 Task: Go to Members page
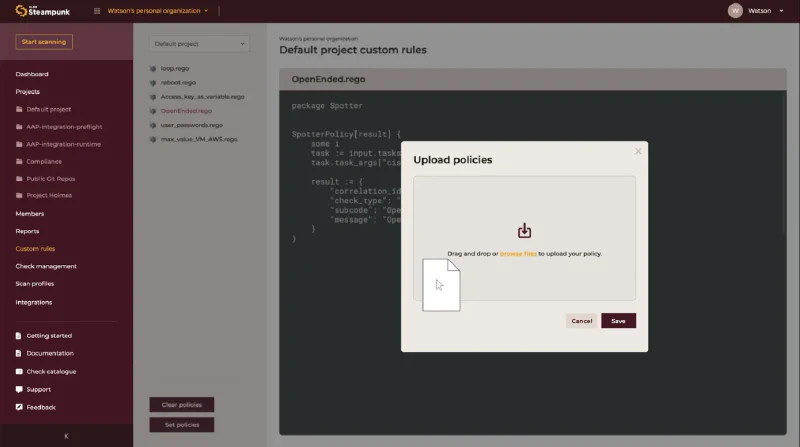click(30, 214)
